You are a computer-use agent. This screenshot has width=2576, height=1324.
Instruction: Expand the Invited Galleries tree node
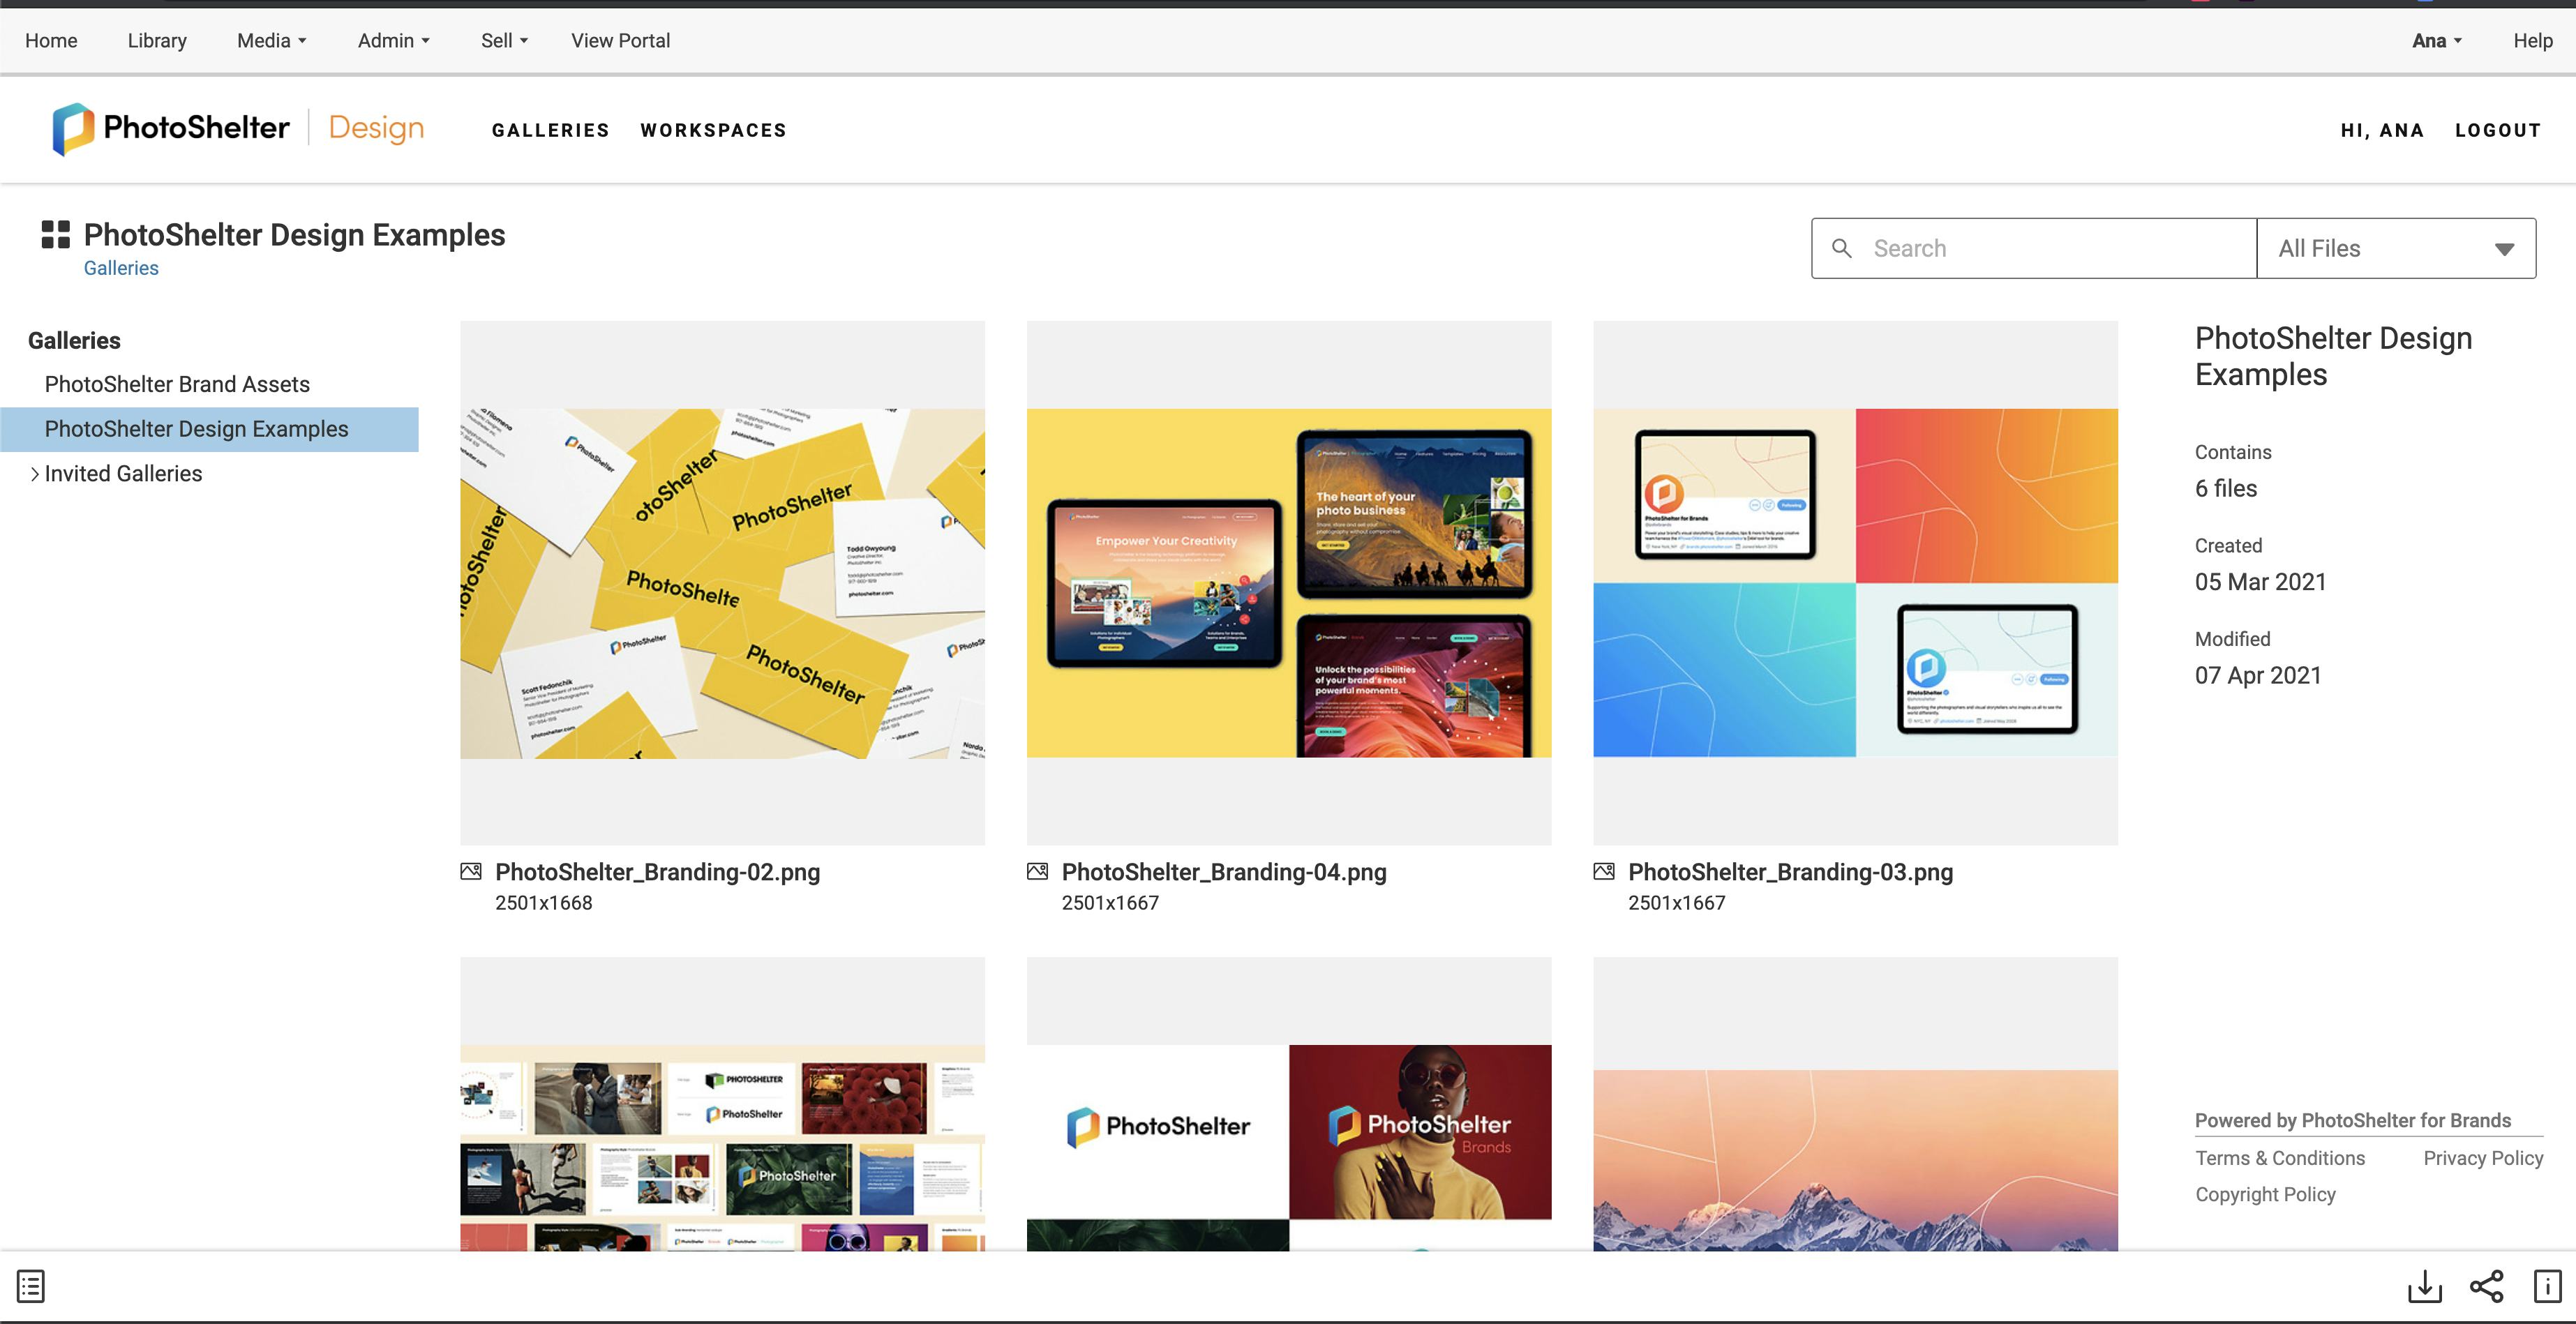[34, 474]
